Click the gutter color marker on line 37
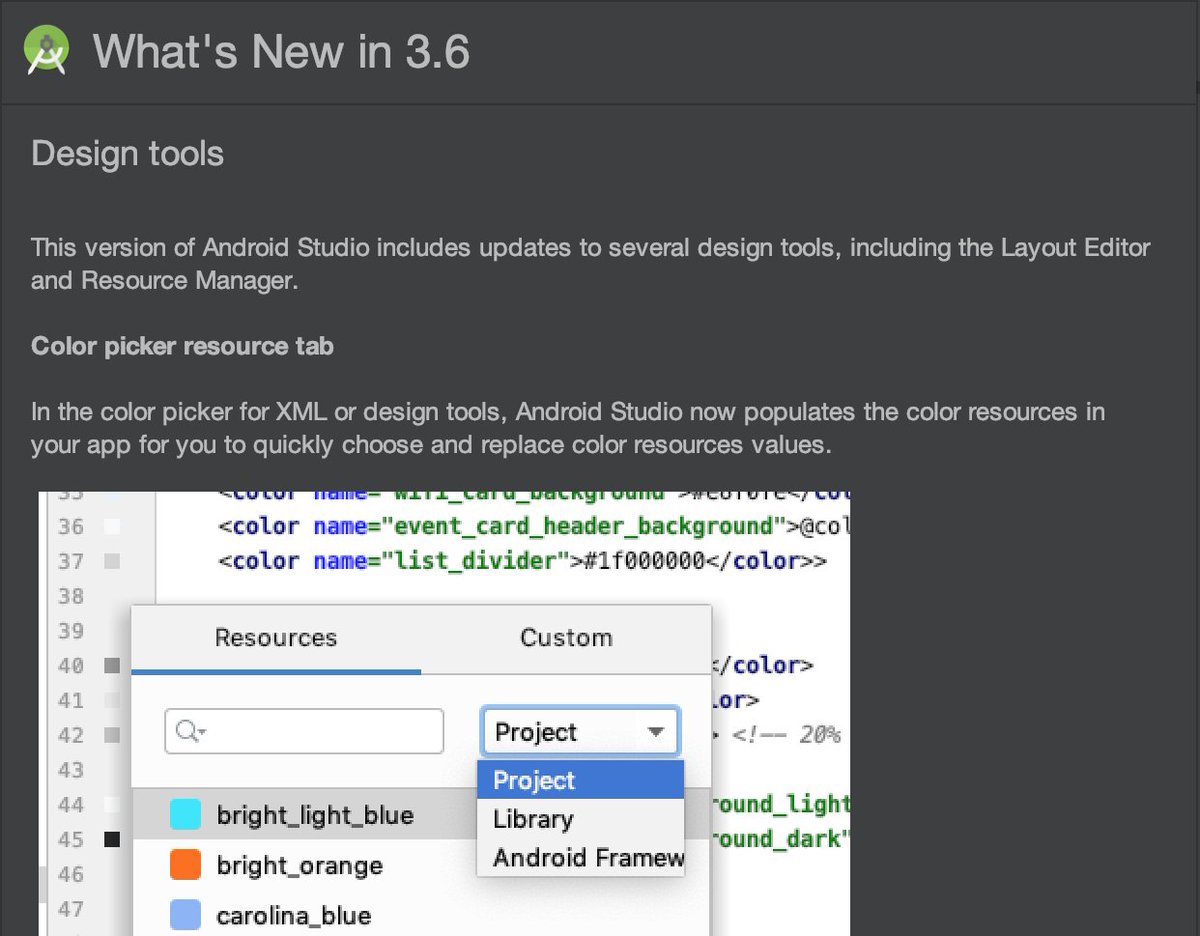 pos(112,561)
